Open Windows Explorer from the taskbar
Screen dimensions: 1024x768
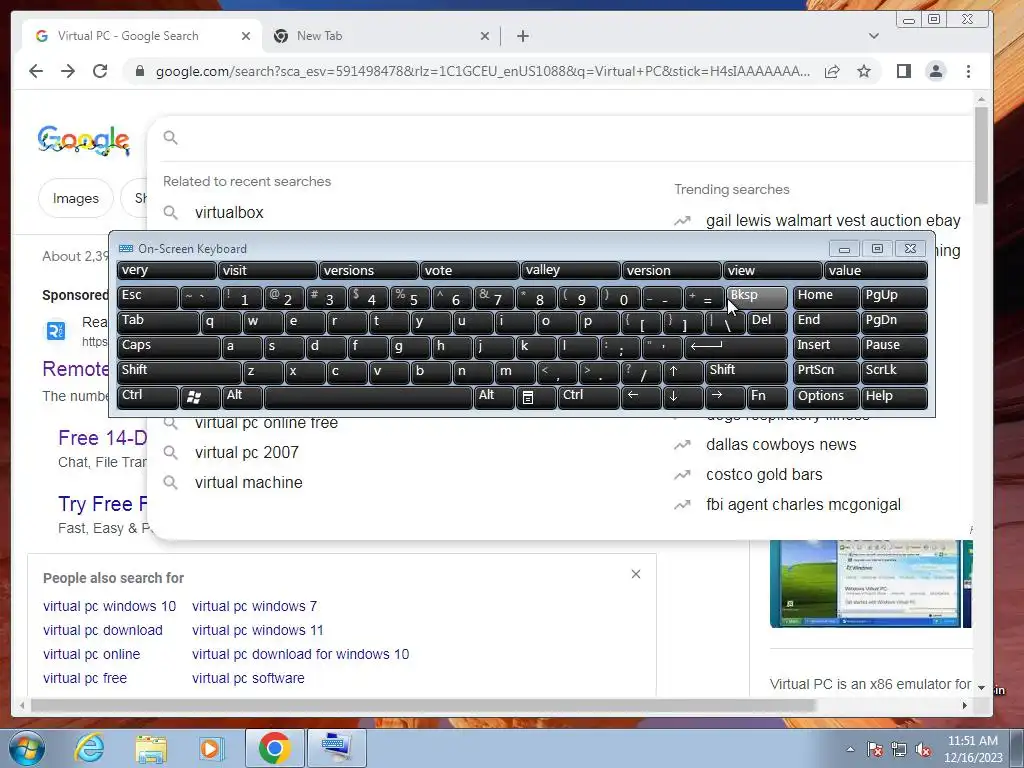pyautogui.click(x=151, y=748)
